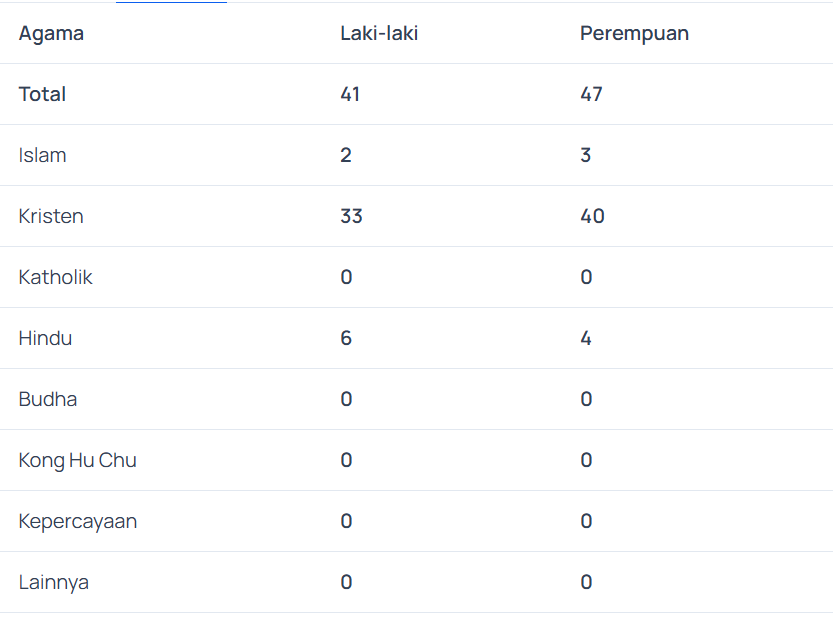Select the Total row label
Screen dimensions: 833x624
click(x=42, y=94)
